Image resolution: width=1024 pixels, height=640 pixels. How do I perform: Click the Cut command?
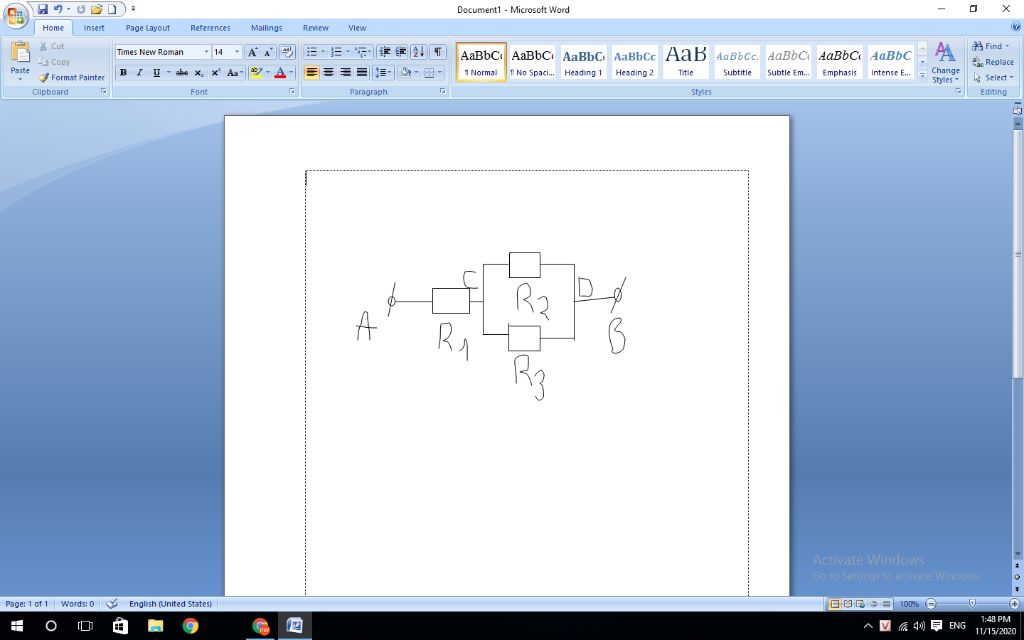(x=52, y=46)
